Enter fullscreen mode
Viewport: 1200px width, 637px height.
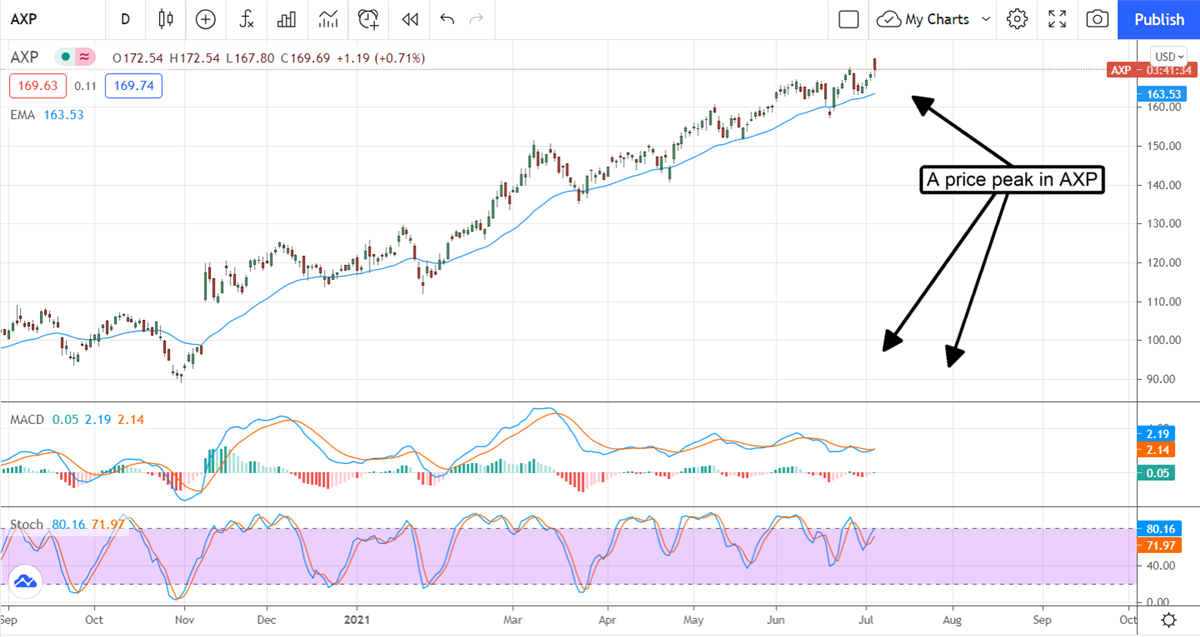pos(1057,19)
